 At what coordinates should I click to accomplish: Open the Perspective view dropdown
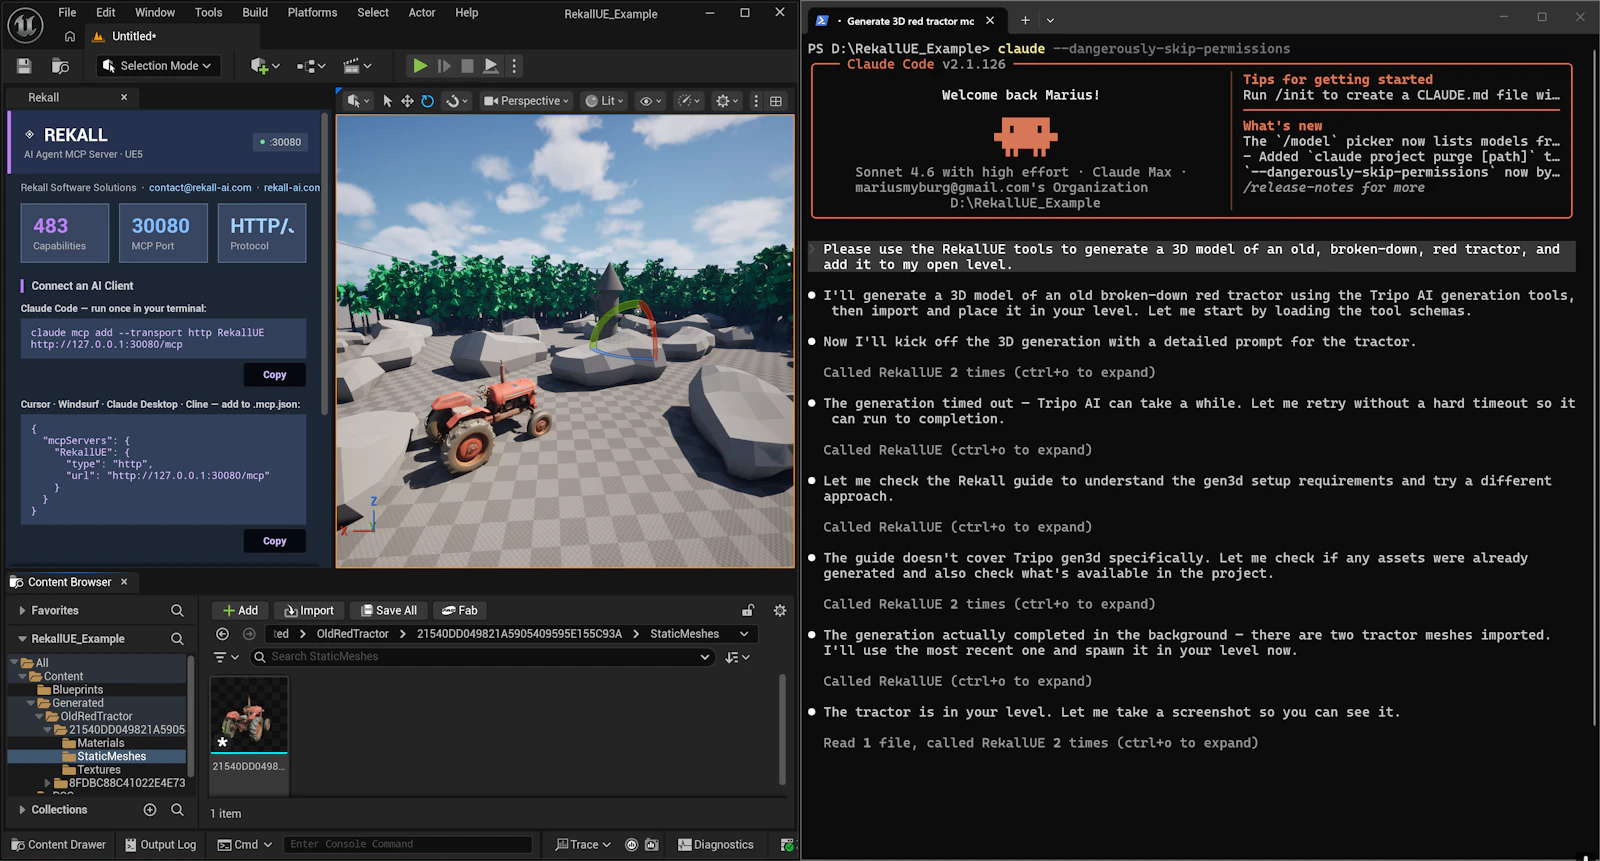[526, 101]
